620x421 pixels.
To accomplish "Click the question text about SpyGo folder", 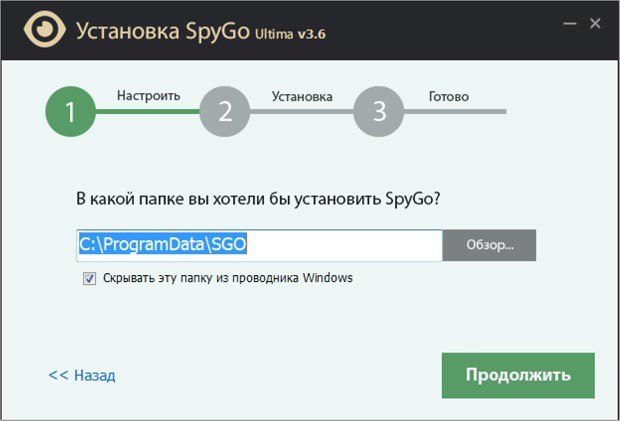I will coord(258,199).
